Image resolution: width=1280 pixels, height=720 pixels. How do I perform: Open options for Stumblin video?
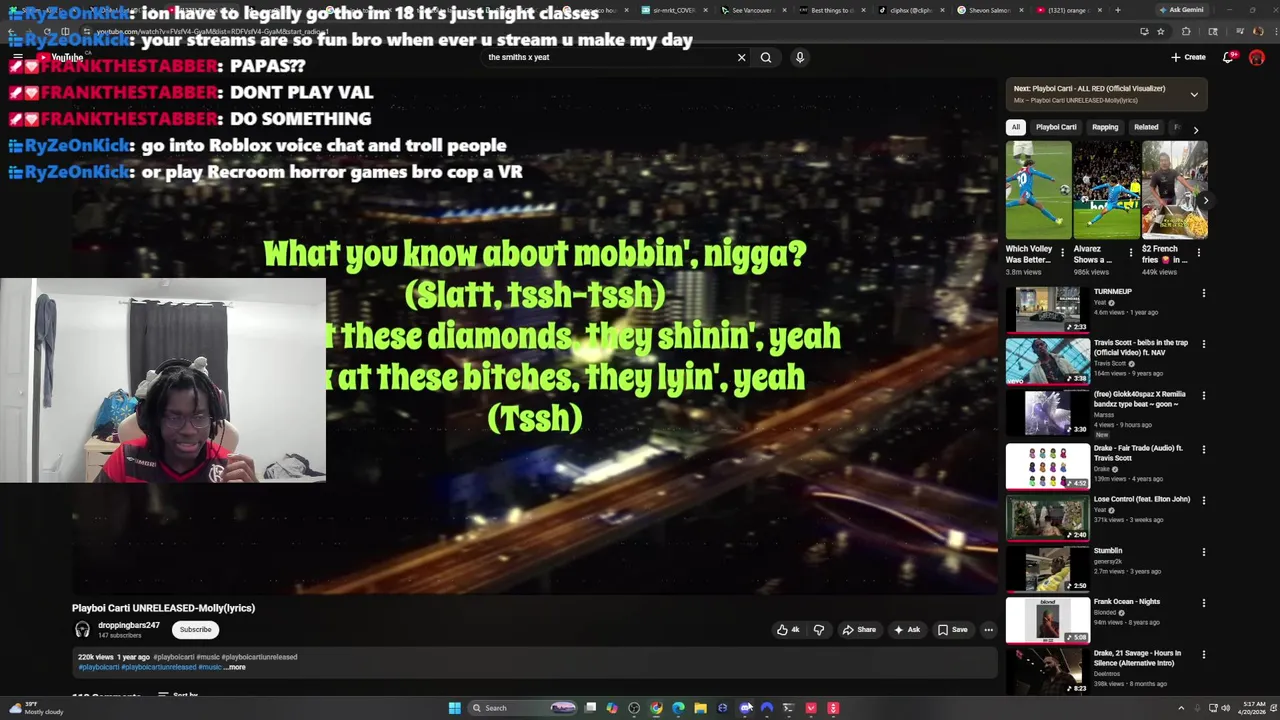[x=1204, y=552]
